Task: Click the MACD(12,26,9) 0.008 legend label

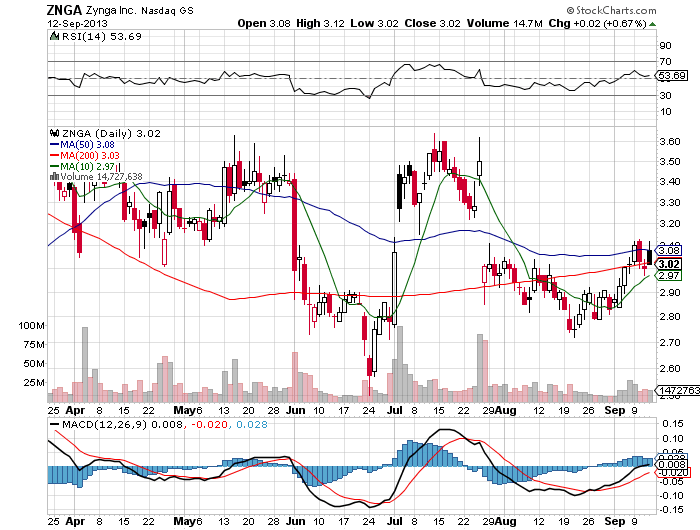Action: coord(122,424)
